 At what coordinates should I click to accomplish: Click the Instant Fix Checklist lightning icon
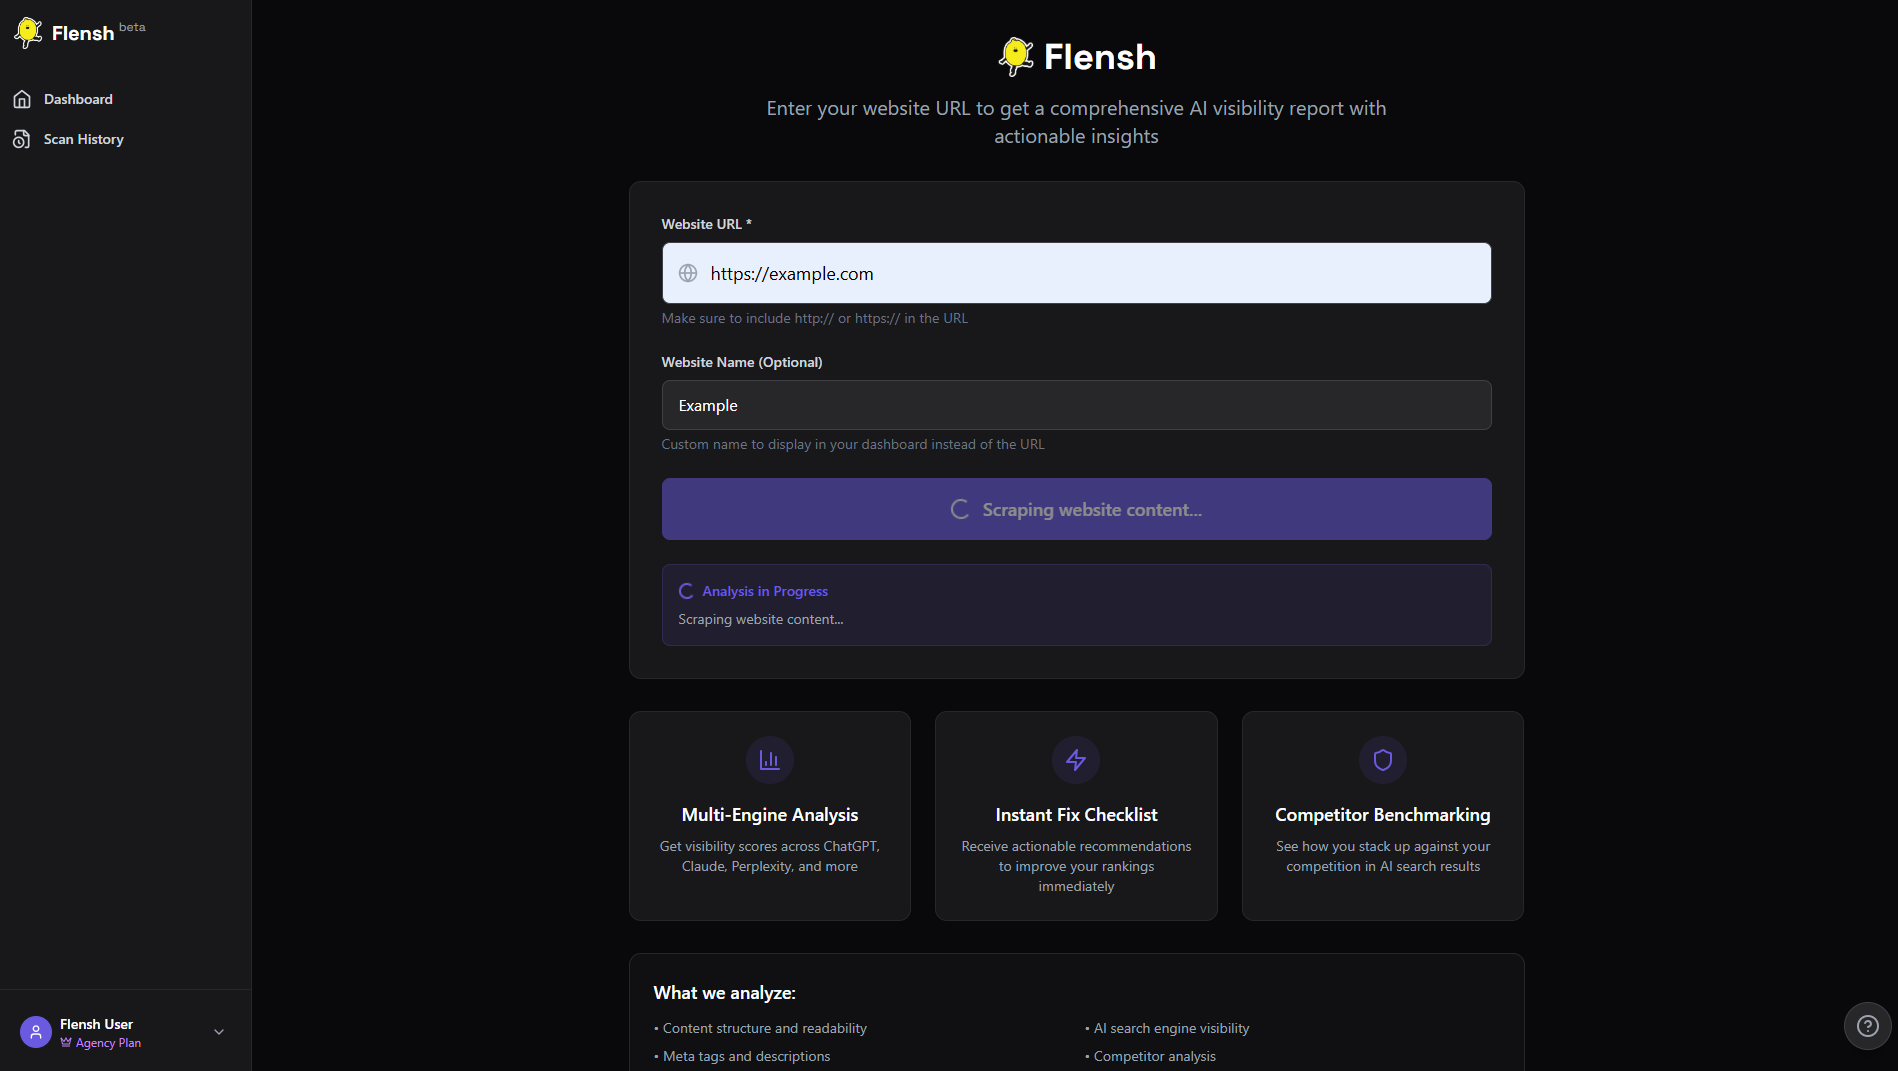[1076, 760]
